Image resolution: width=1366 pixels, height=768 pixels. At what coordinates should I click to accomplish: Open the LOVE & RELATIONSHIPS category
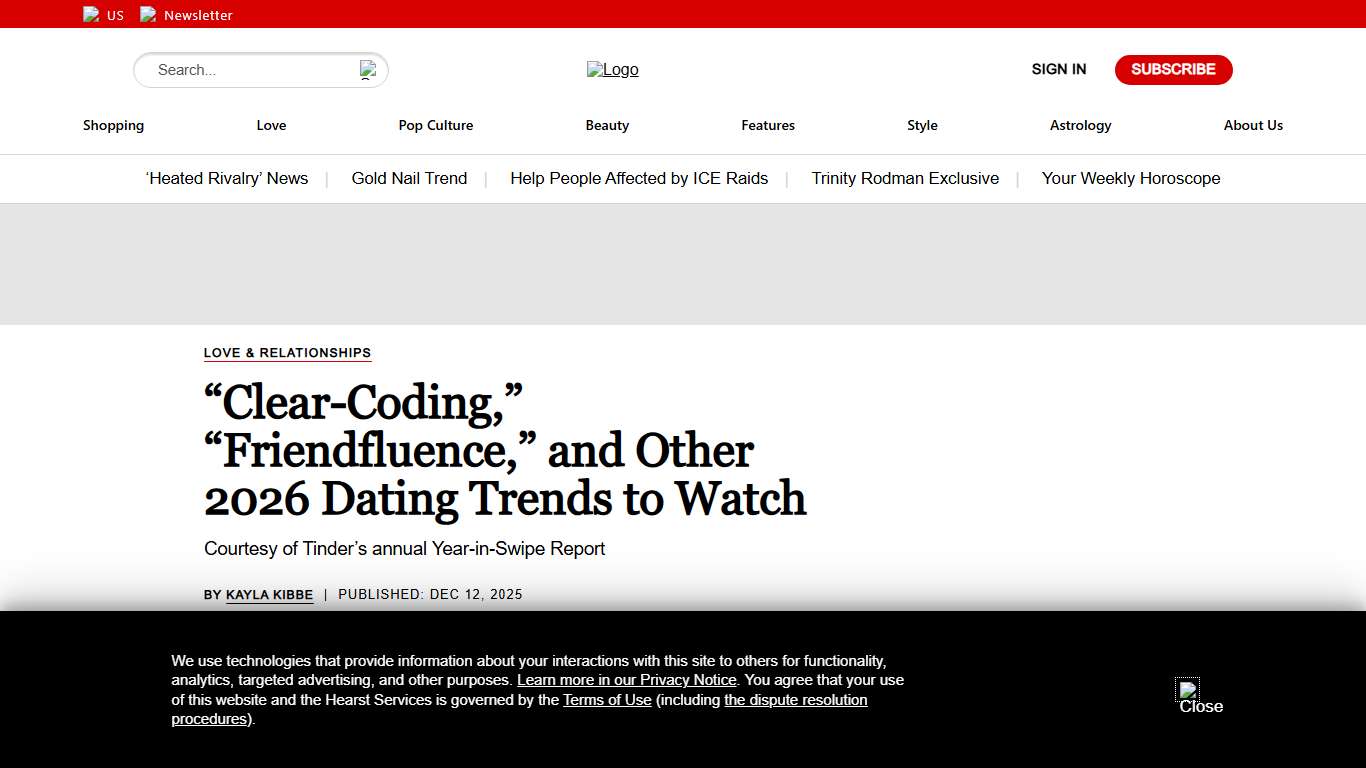(287, 352)
